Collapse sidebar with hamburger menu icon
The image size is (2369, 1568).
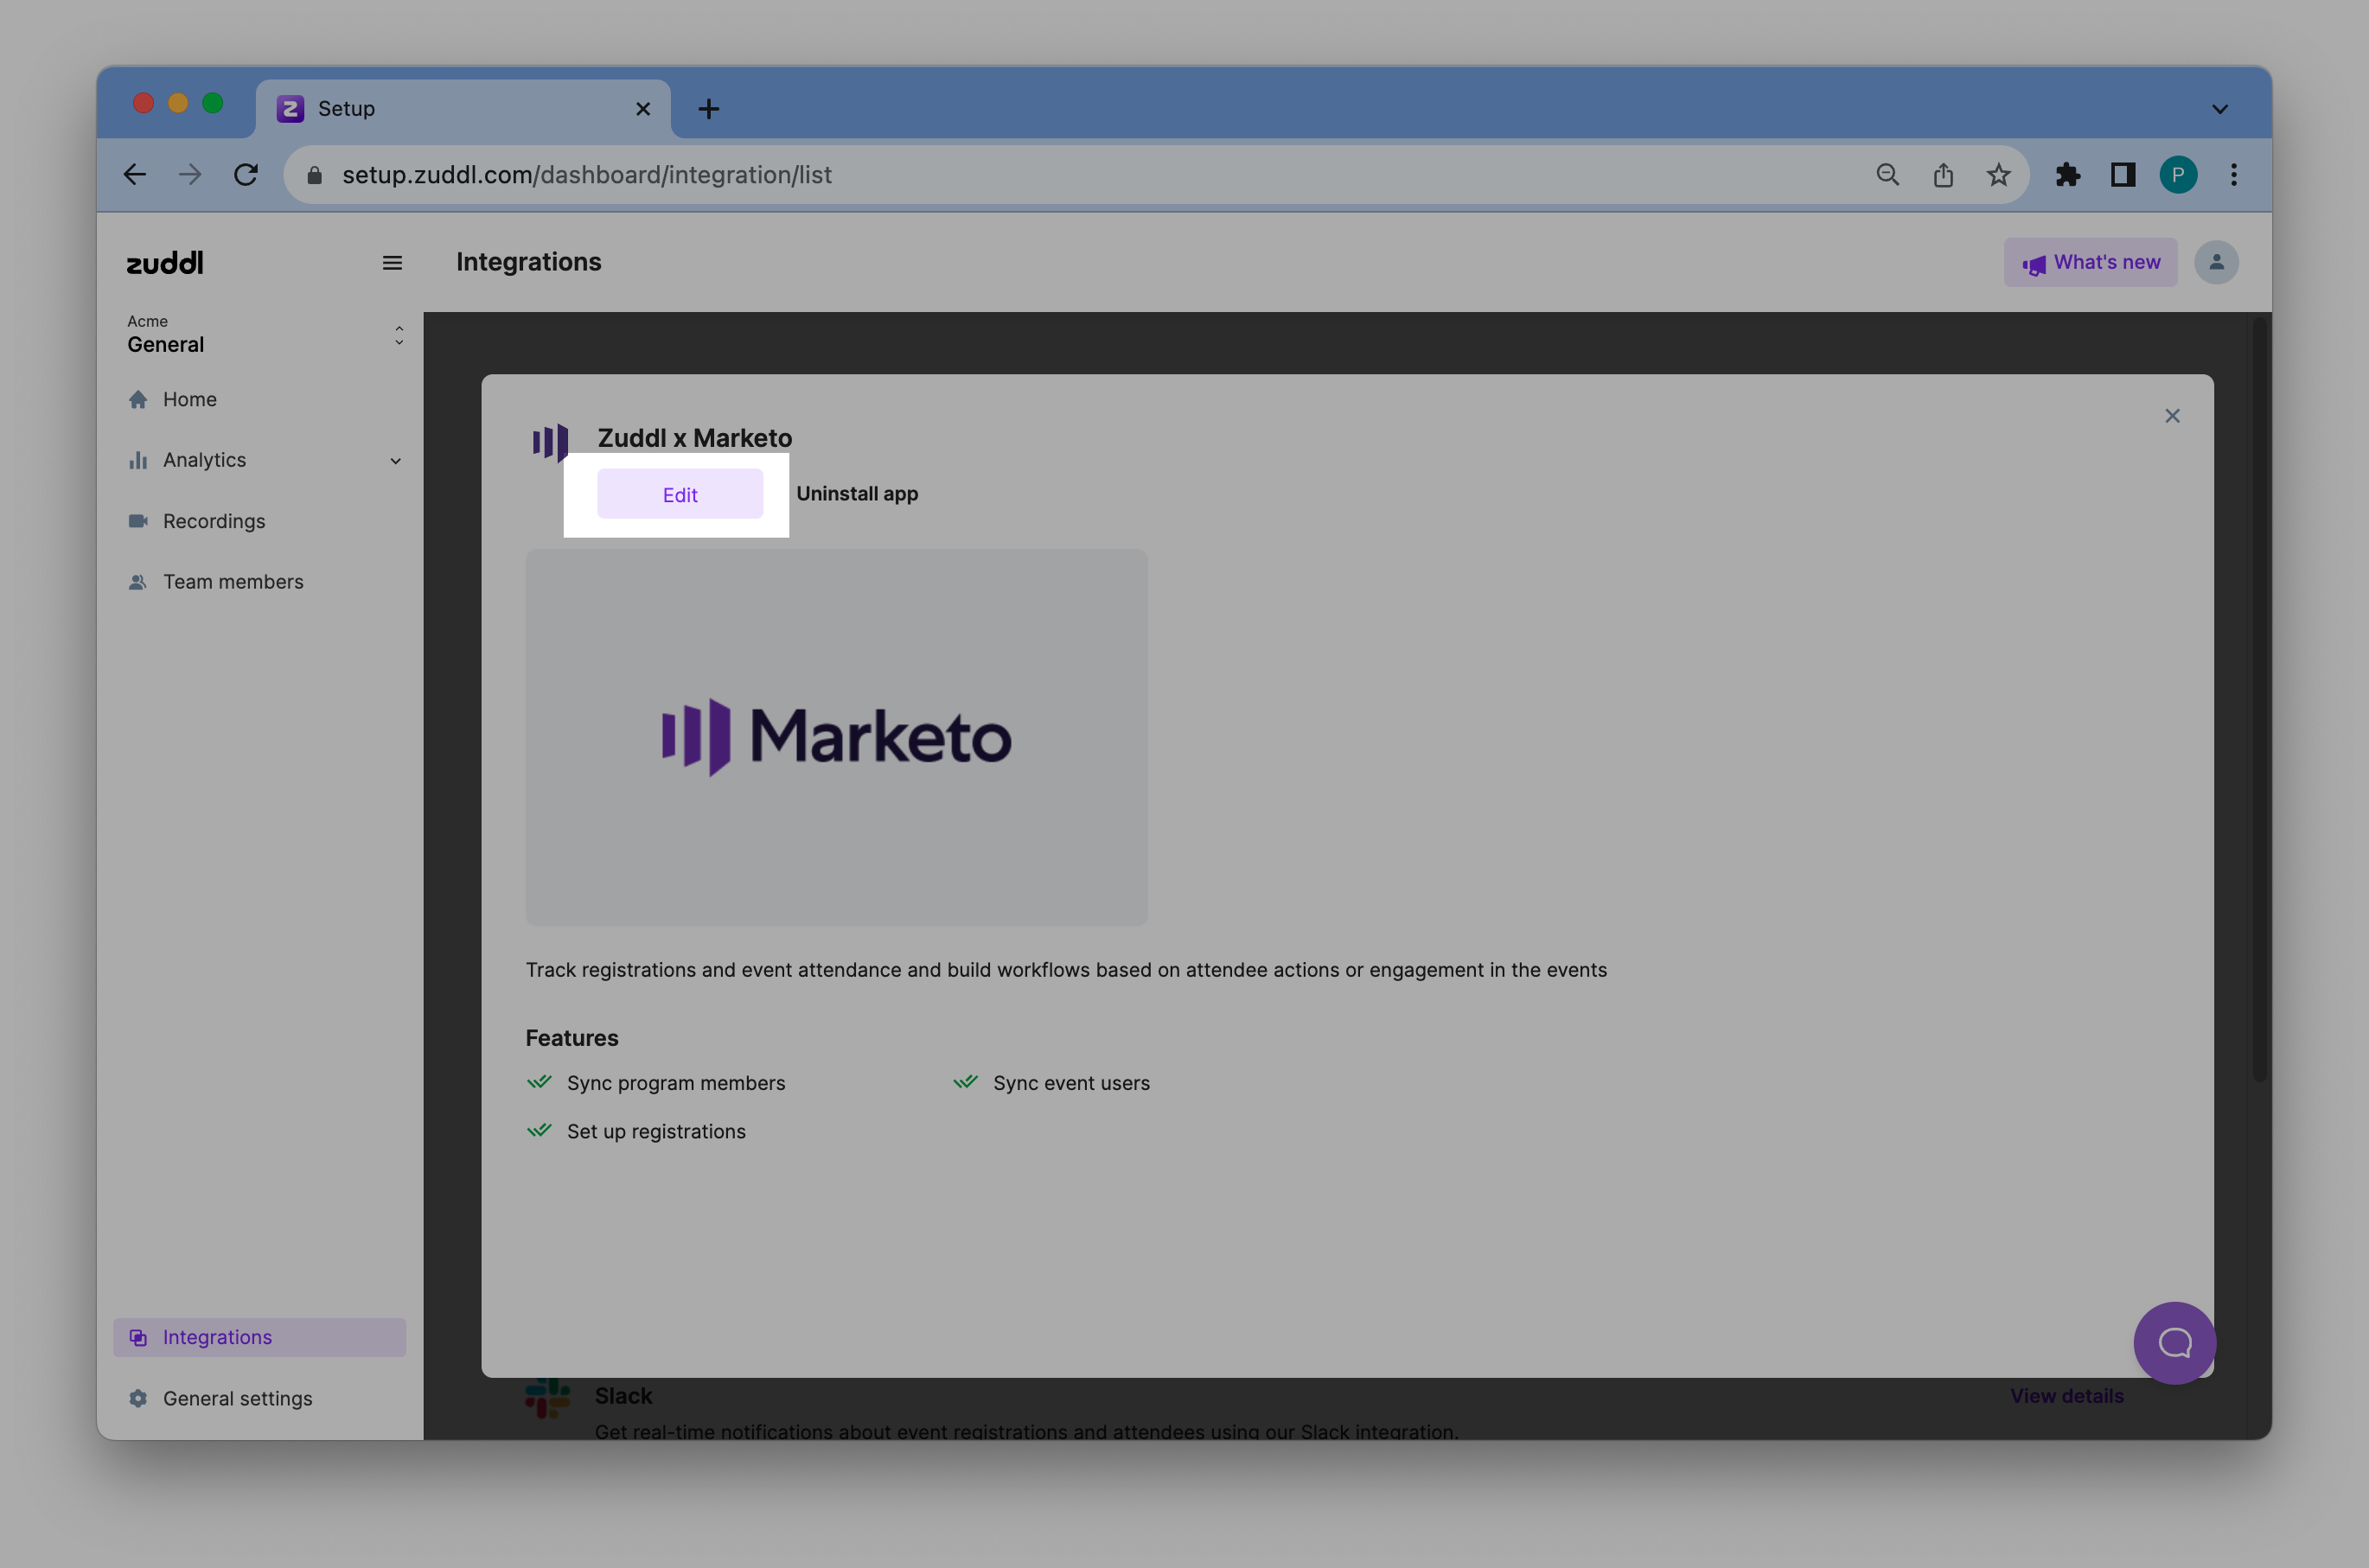coord(392,263)
